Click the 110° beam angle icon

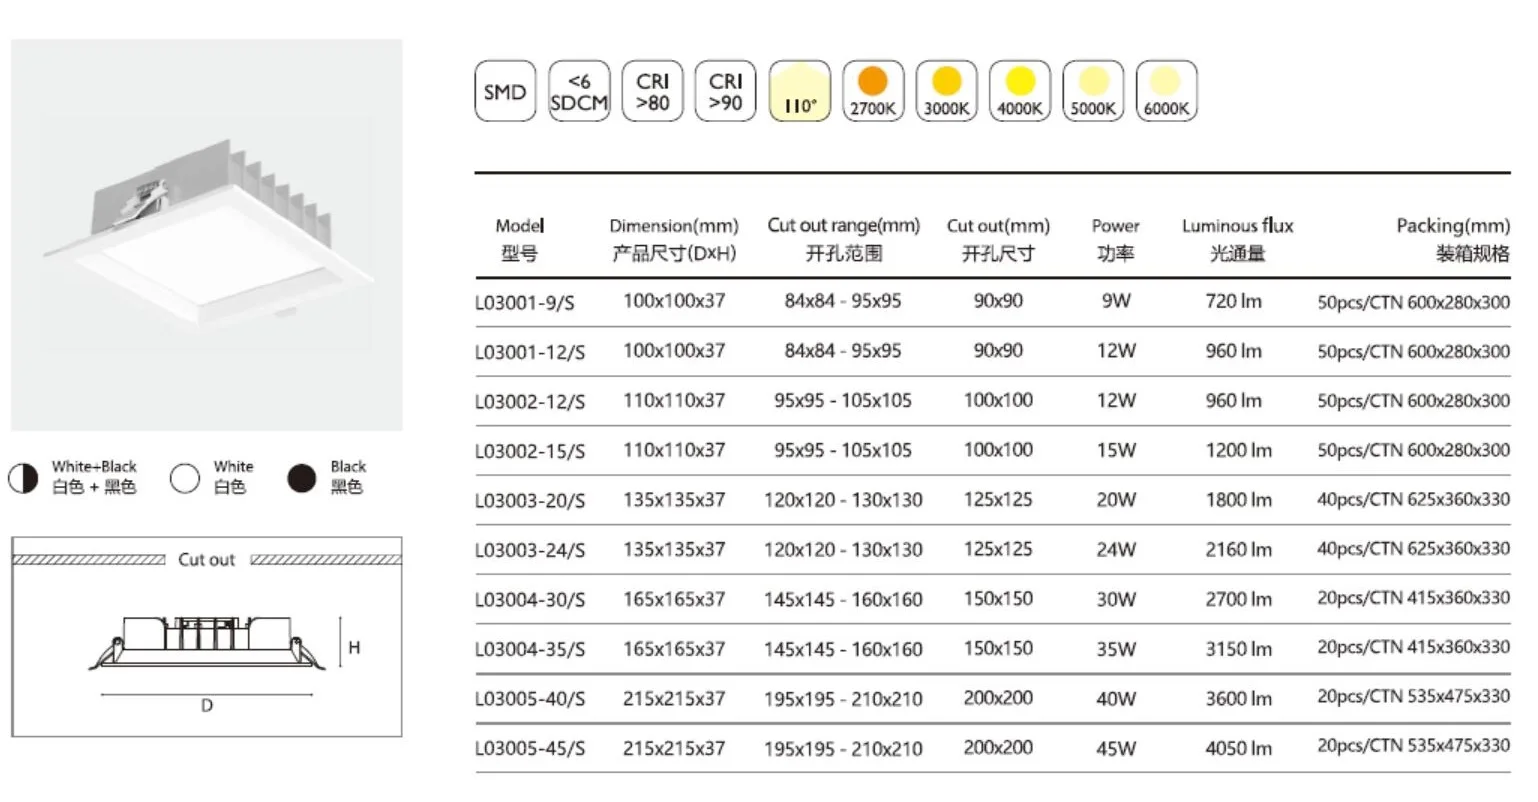(x=799, y=92)
